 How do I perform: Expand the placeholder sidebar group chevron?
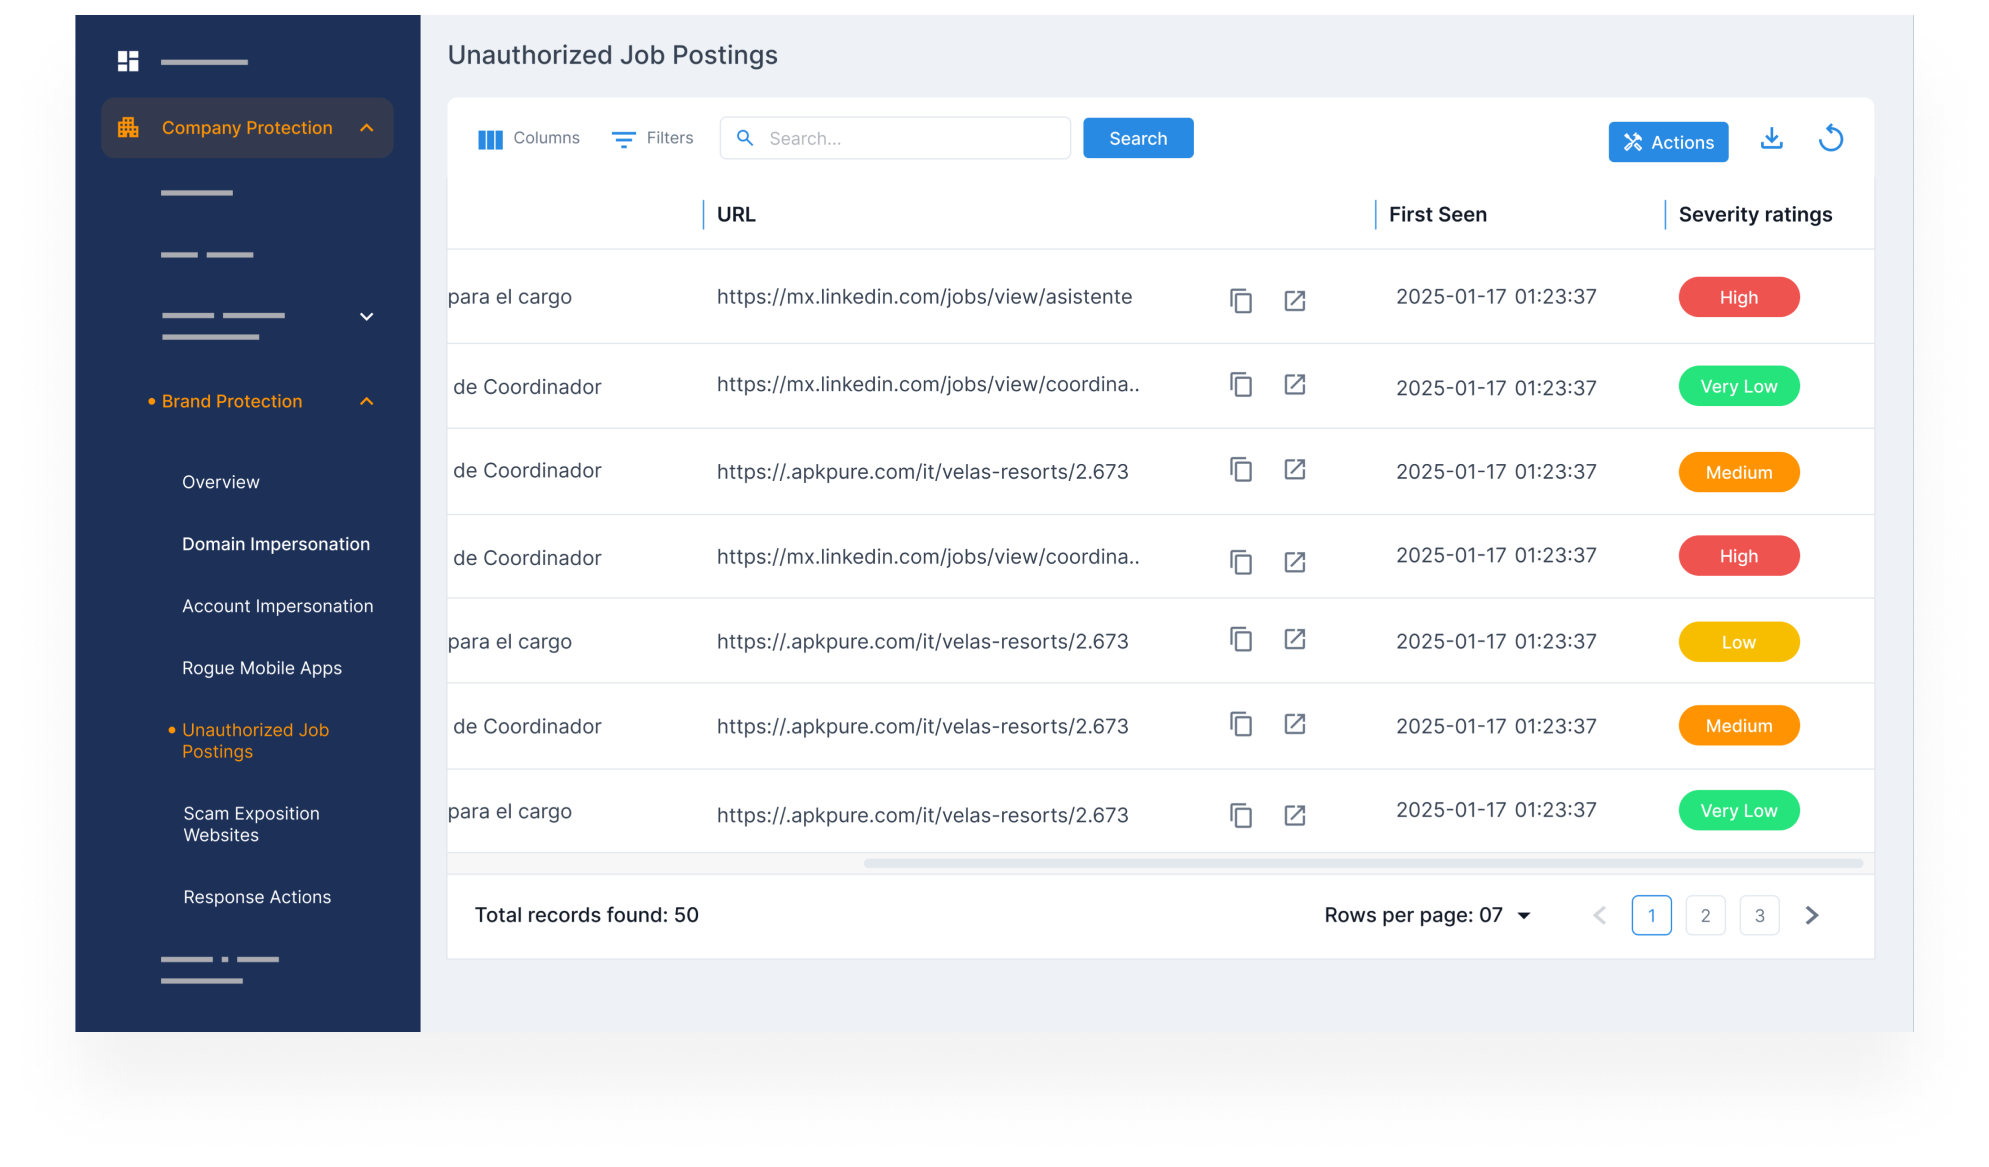click(x=367, y=317)
